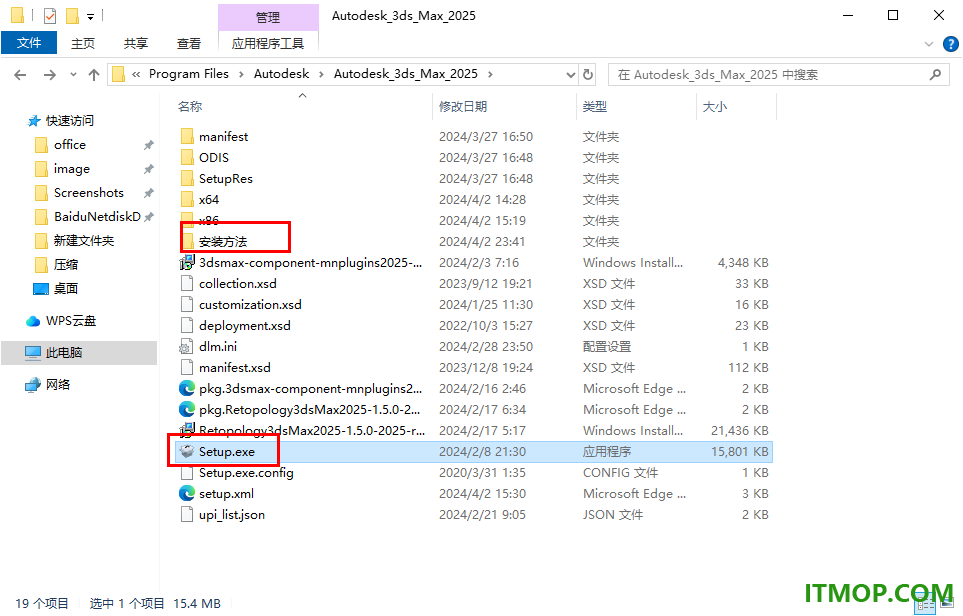Click the WPS云盘 cloud icon
Screen dimensions: 963x616
pyautogui.click(x=33, y=321)
